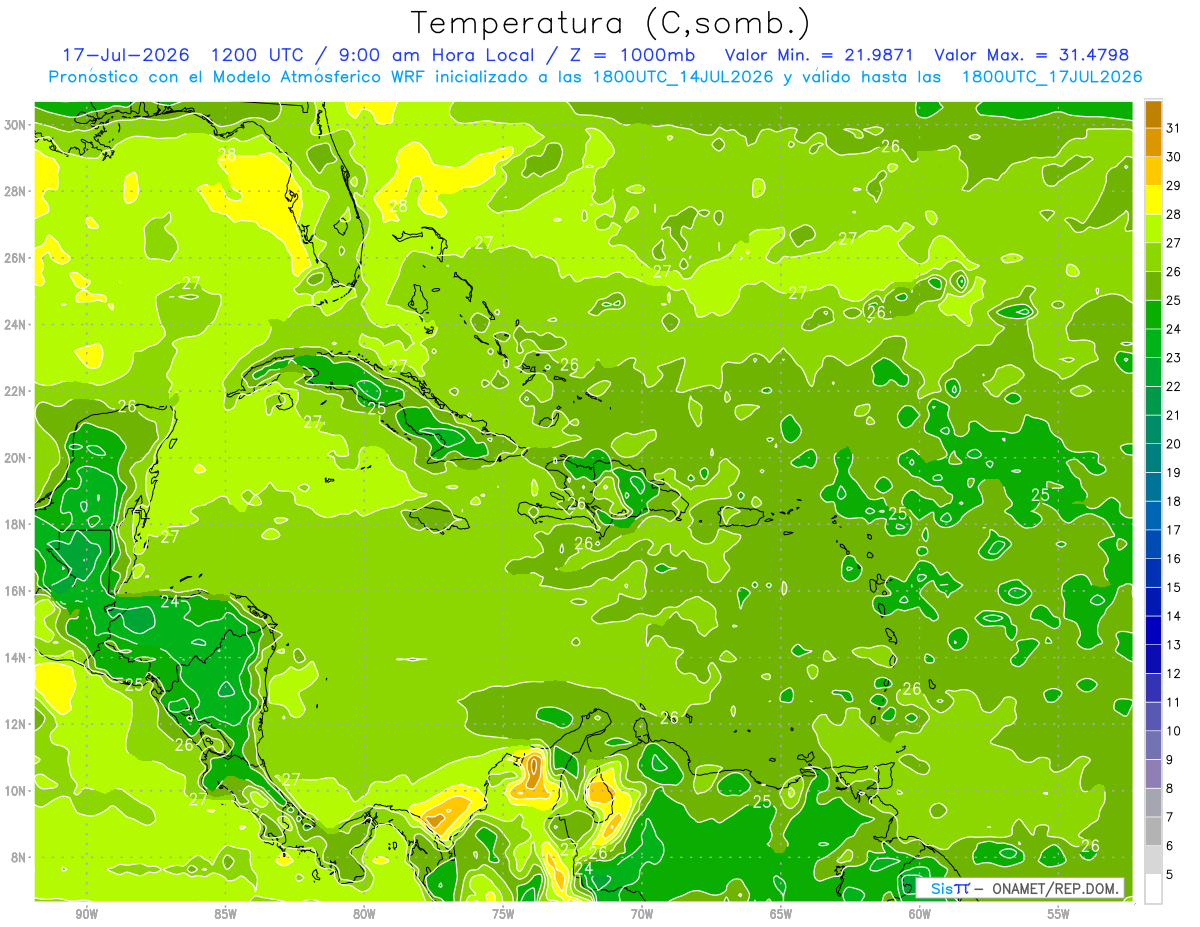Click the '12N' latitude axis label
This screenshot has height=927, width=1200.
point(17,724)
